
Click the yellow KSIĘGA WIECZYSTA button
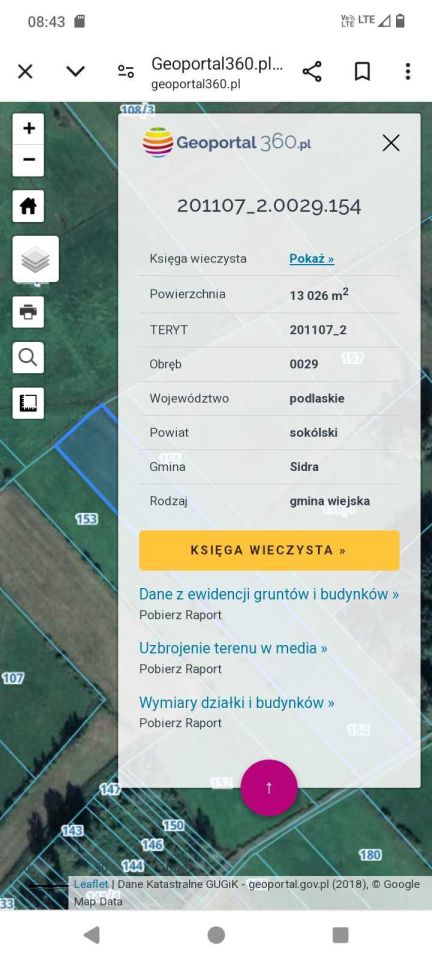(x=269, y=550)
